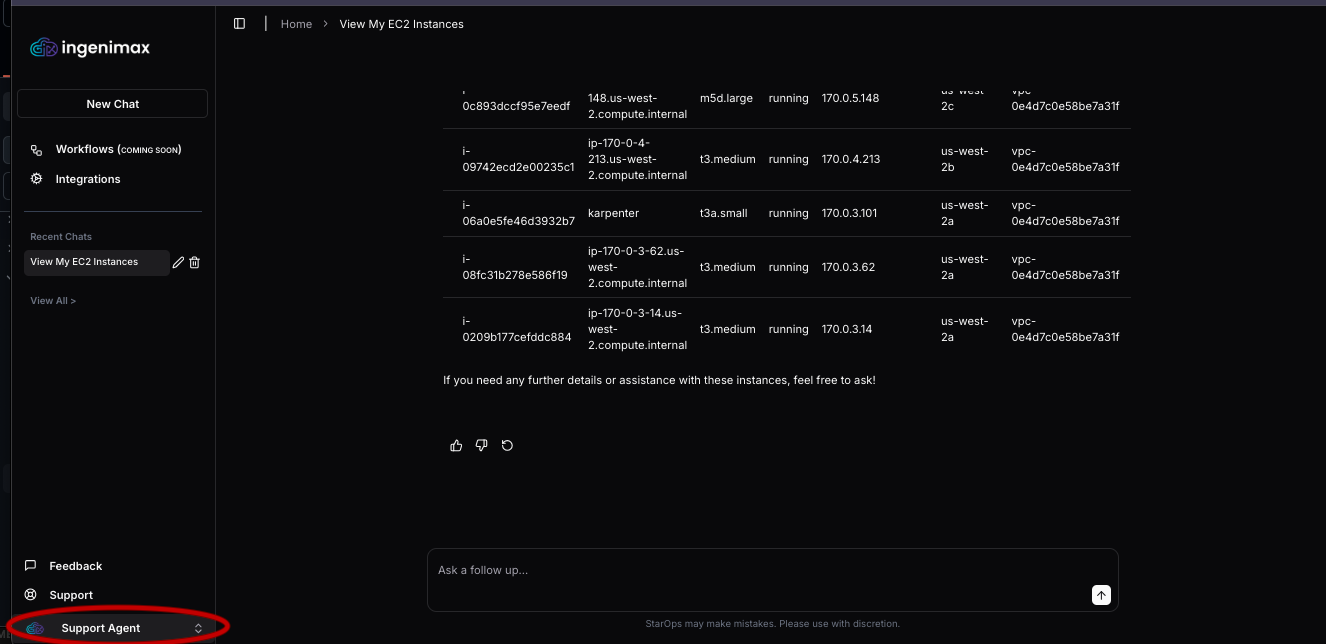Viewport: 1326px width, 644px height.
Task: Regenerate the response with retry icon
Action: pos(507,446)
